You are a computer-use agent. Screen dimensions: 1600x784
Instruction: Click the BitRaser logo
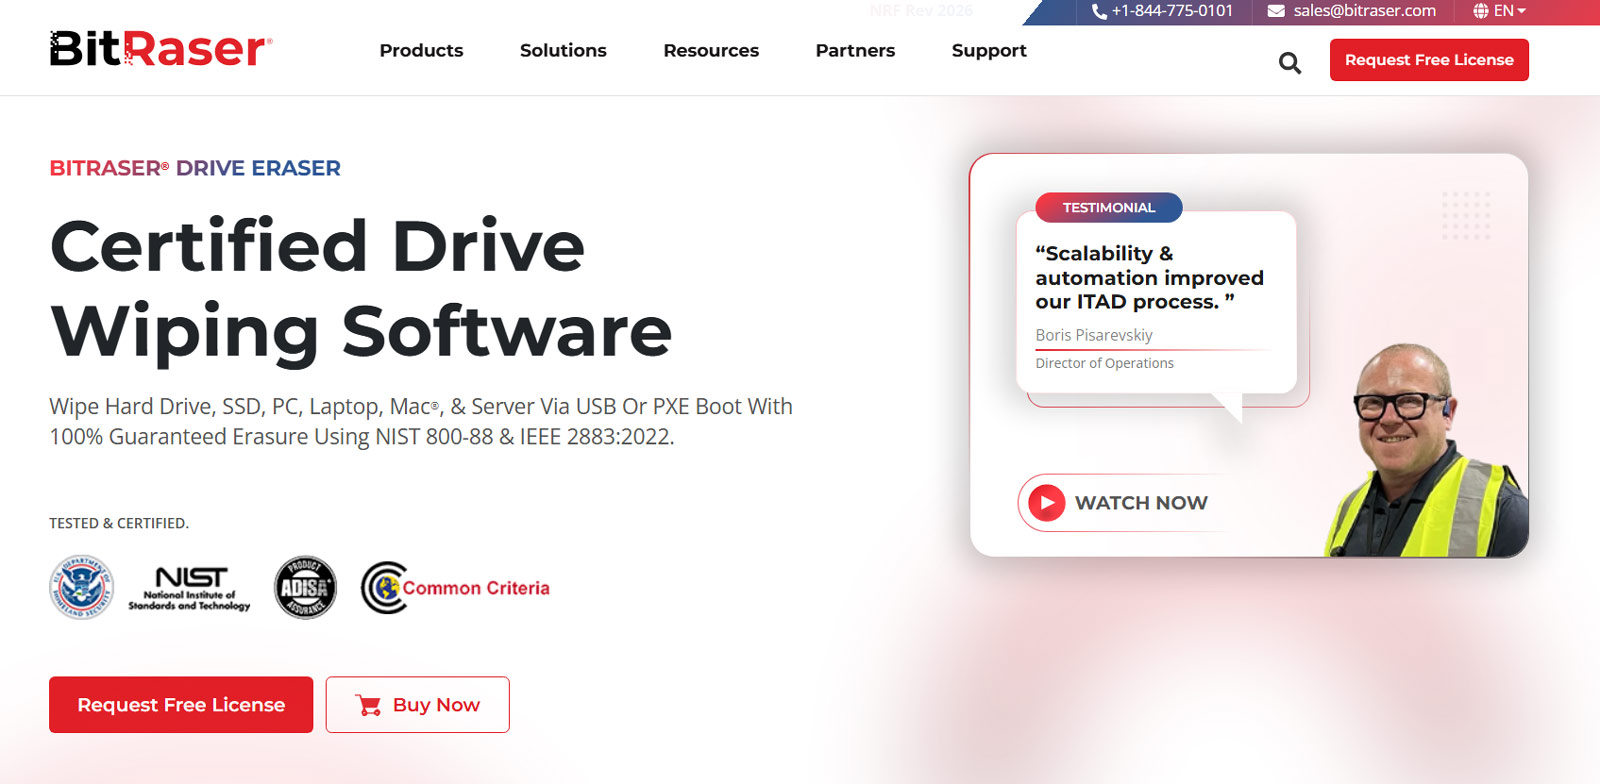click(161, 49)
